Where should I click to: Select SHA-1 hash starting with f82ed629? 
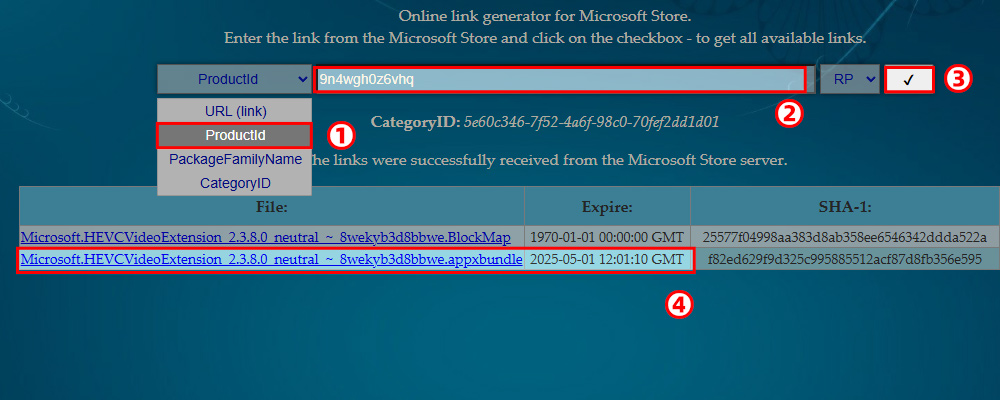844,259
